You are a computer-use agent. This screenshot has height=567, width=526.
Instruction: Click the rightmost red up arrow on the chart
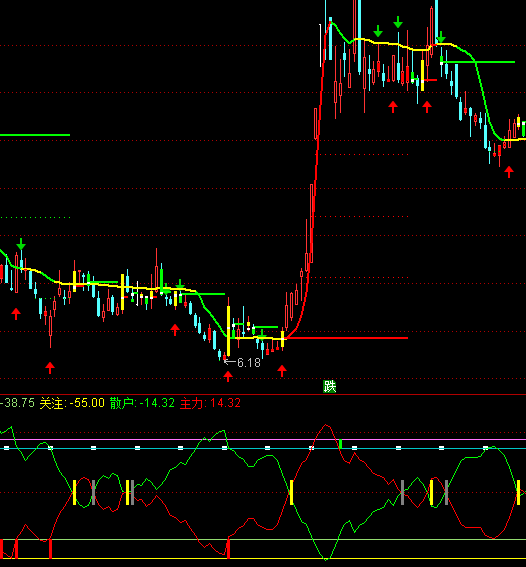tap(509, 172)
